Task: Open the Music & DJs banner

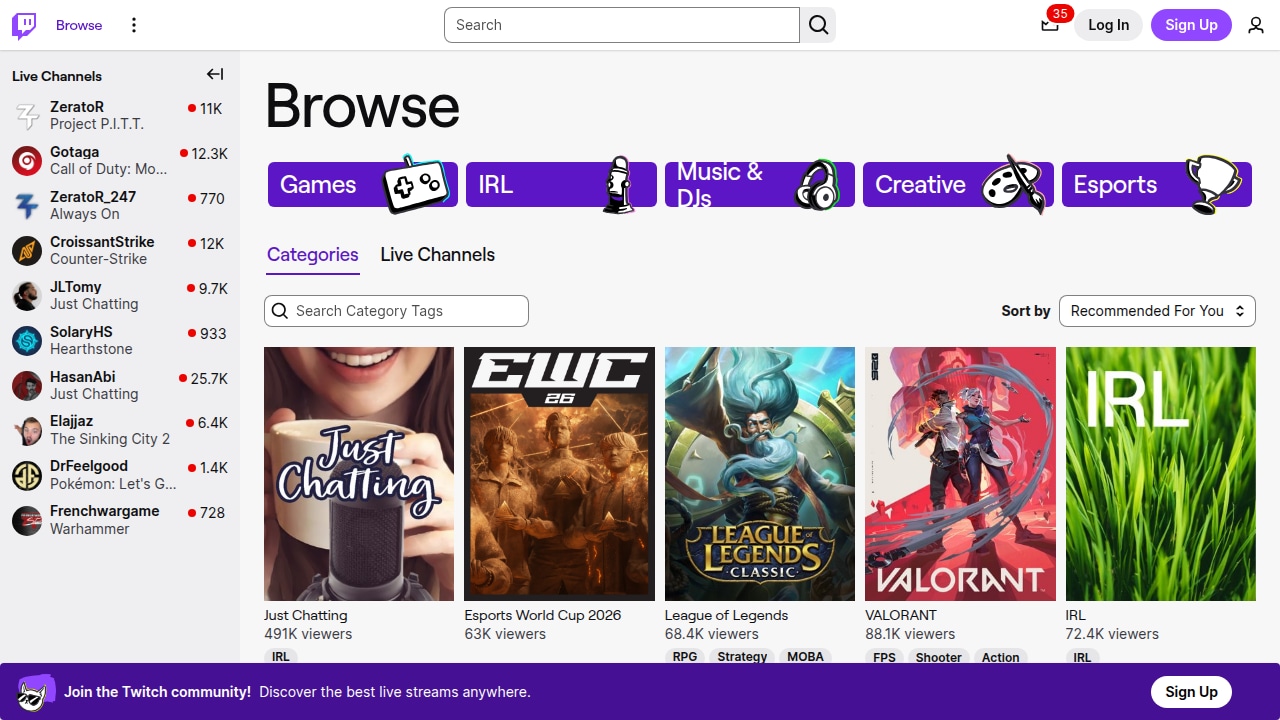Action: pyautogui.click(x=760, y=184)
